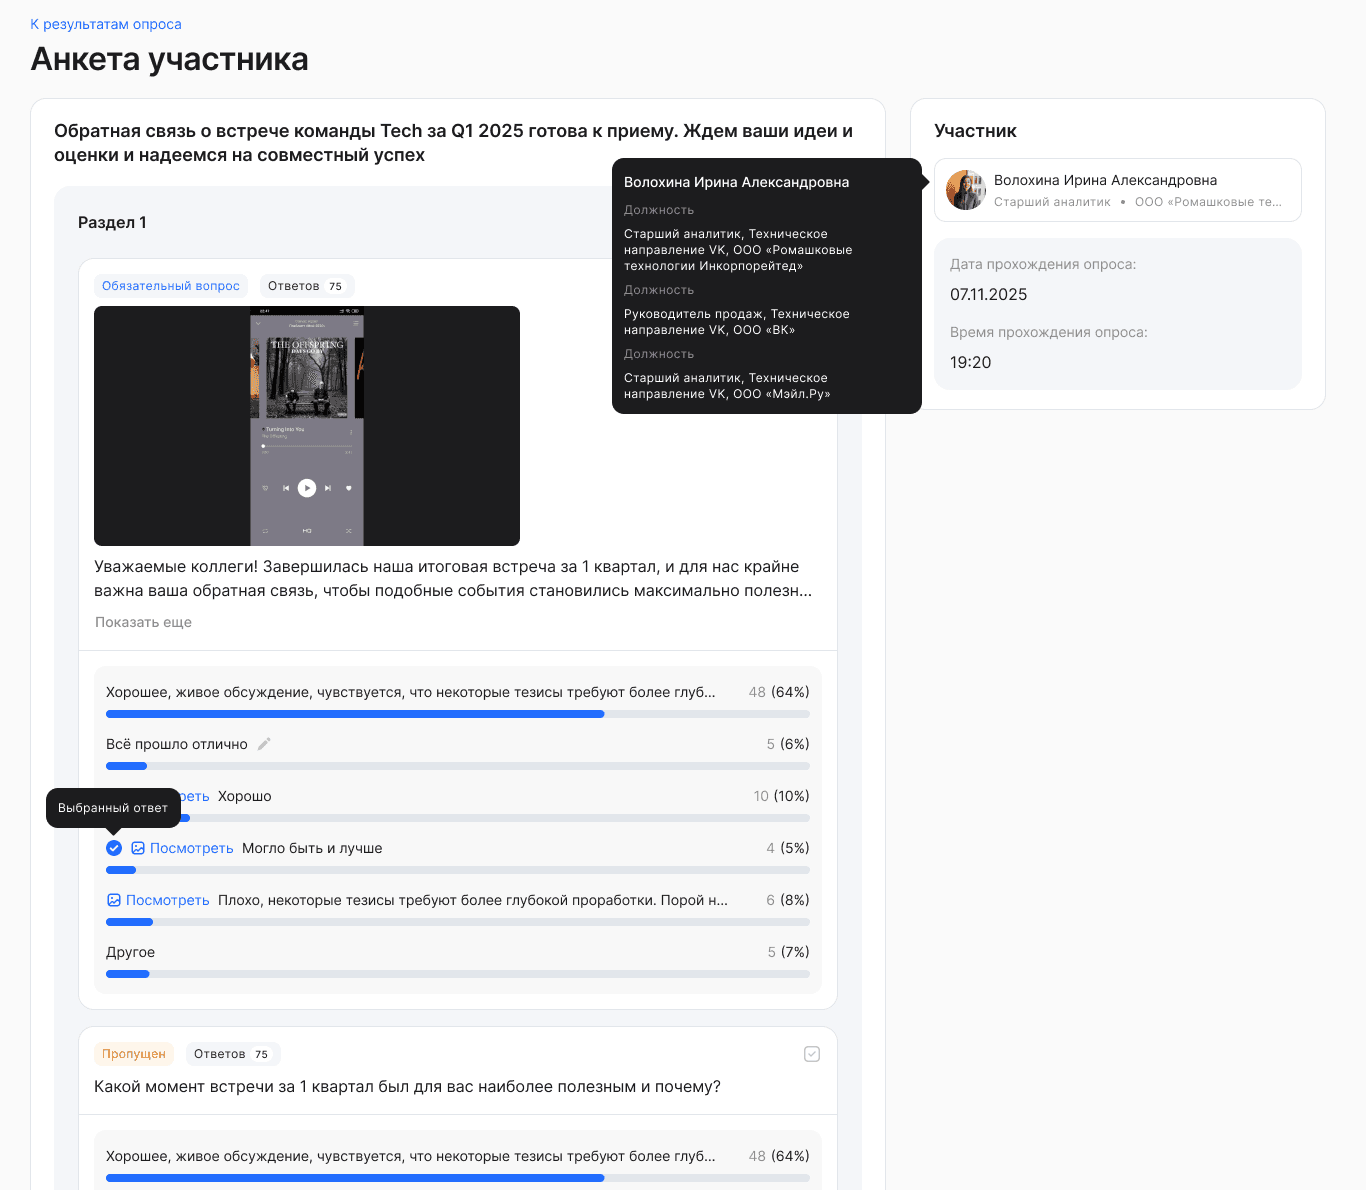Image resolution: width=1366 pixels, height=1190 pixels.
Task: Open the music player image attachment
Action: [307, 426]
